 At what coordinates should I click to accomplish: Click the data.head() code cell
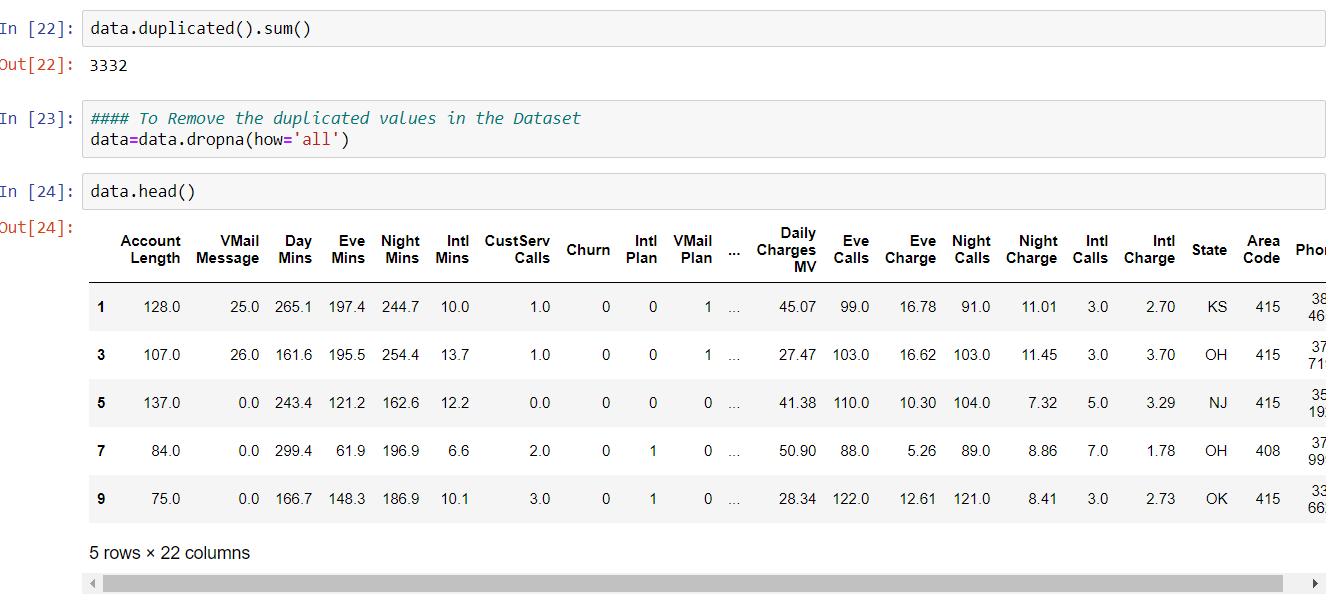pyautogui.click(x=704, y=191)
